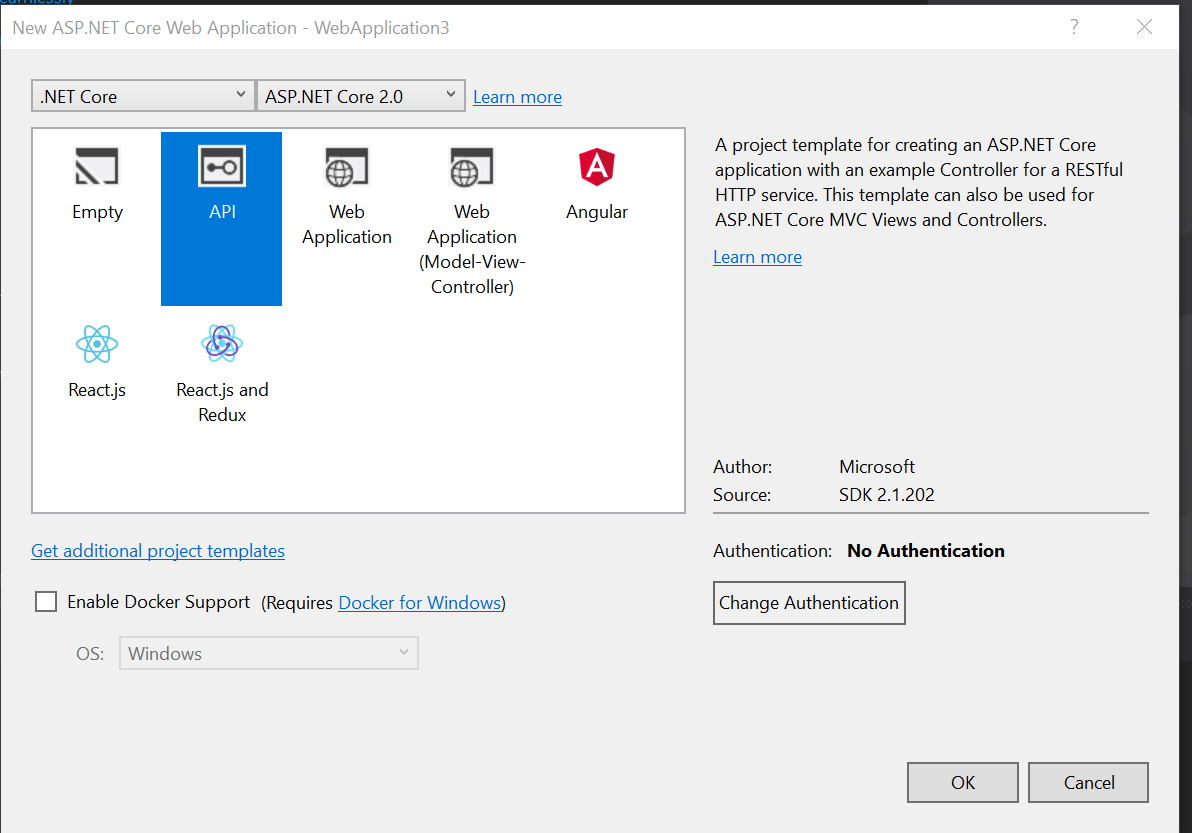This screenshot has height=833, width=1192.
Task: Close the New ASP.NET Core Web Application dialog
Action: (1144, 27)
